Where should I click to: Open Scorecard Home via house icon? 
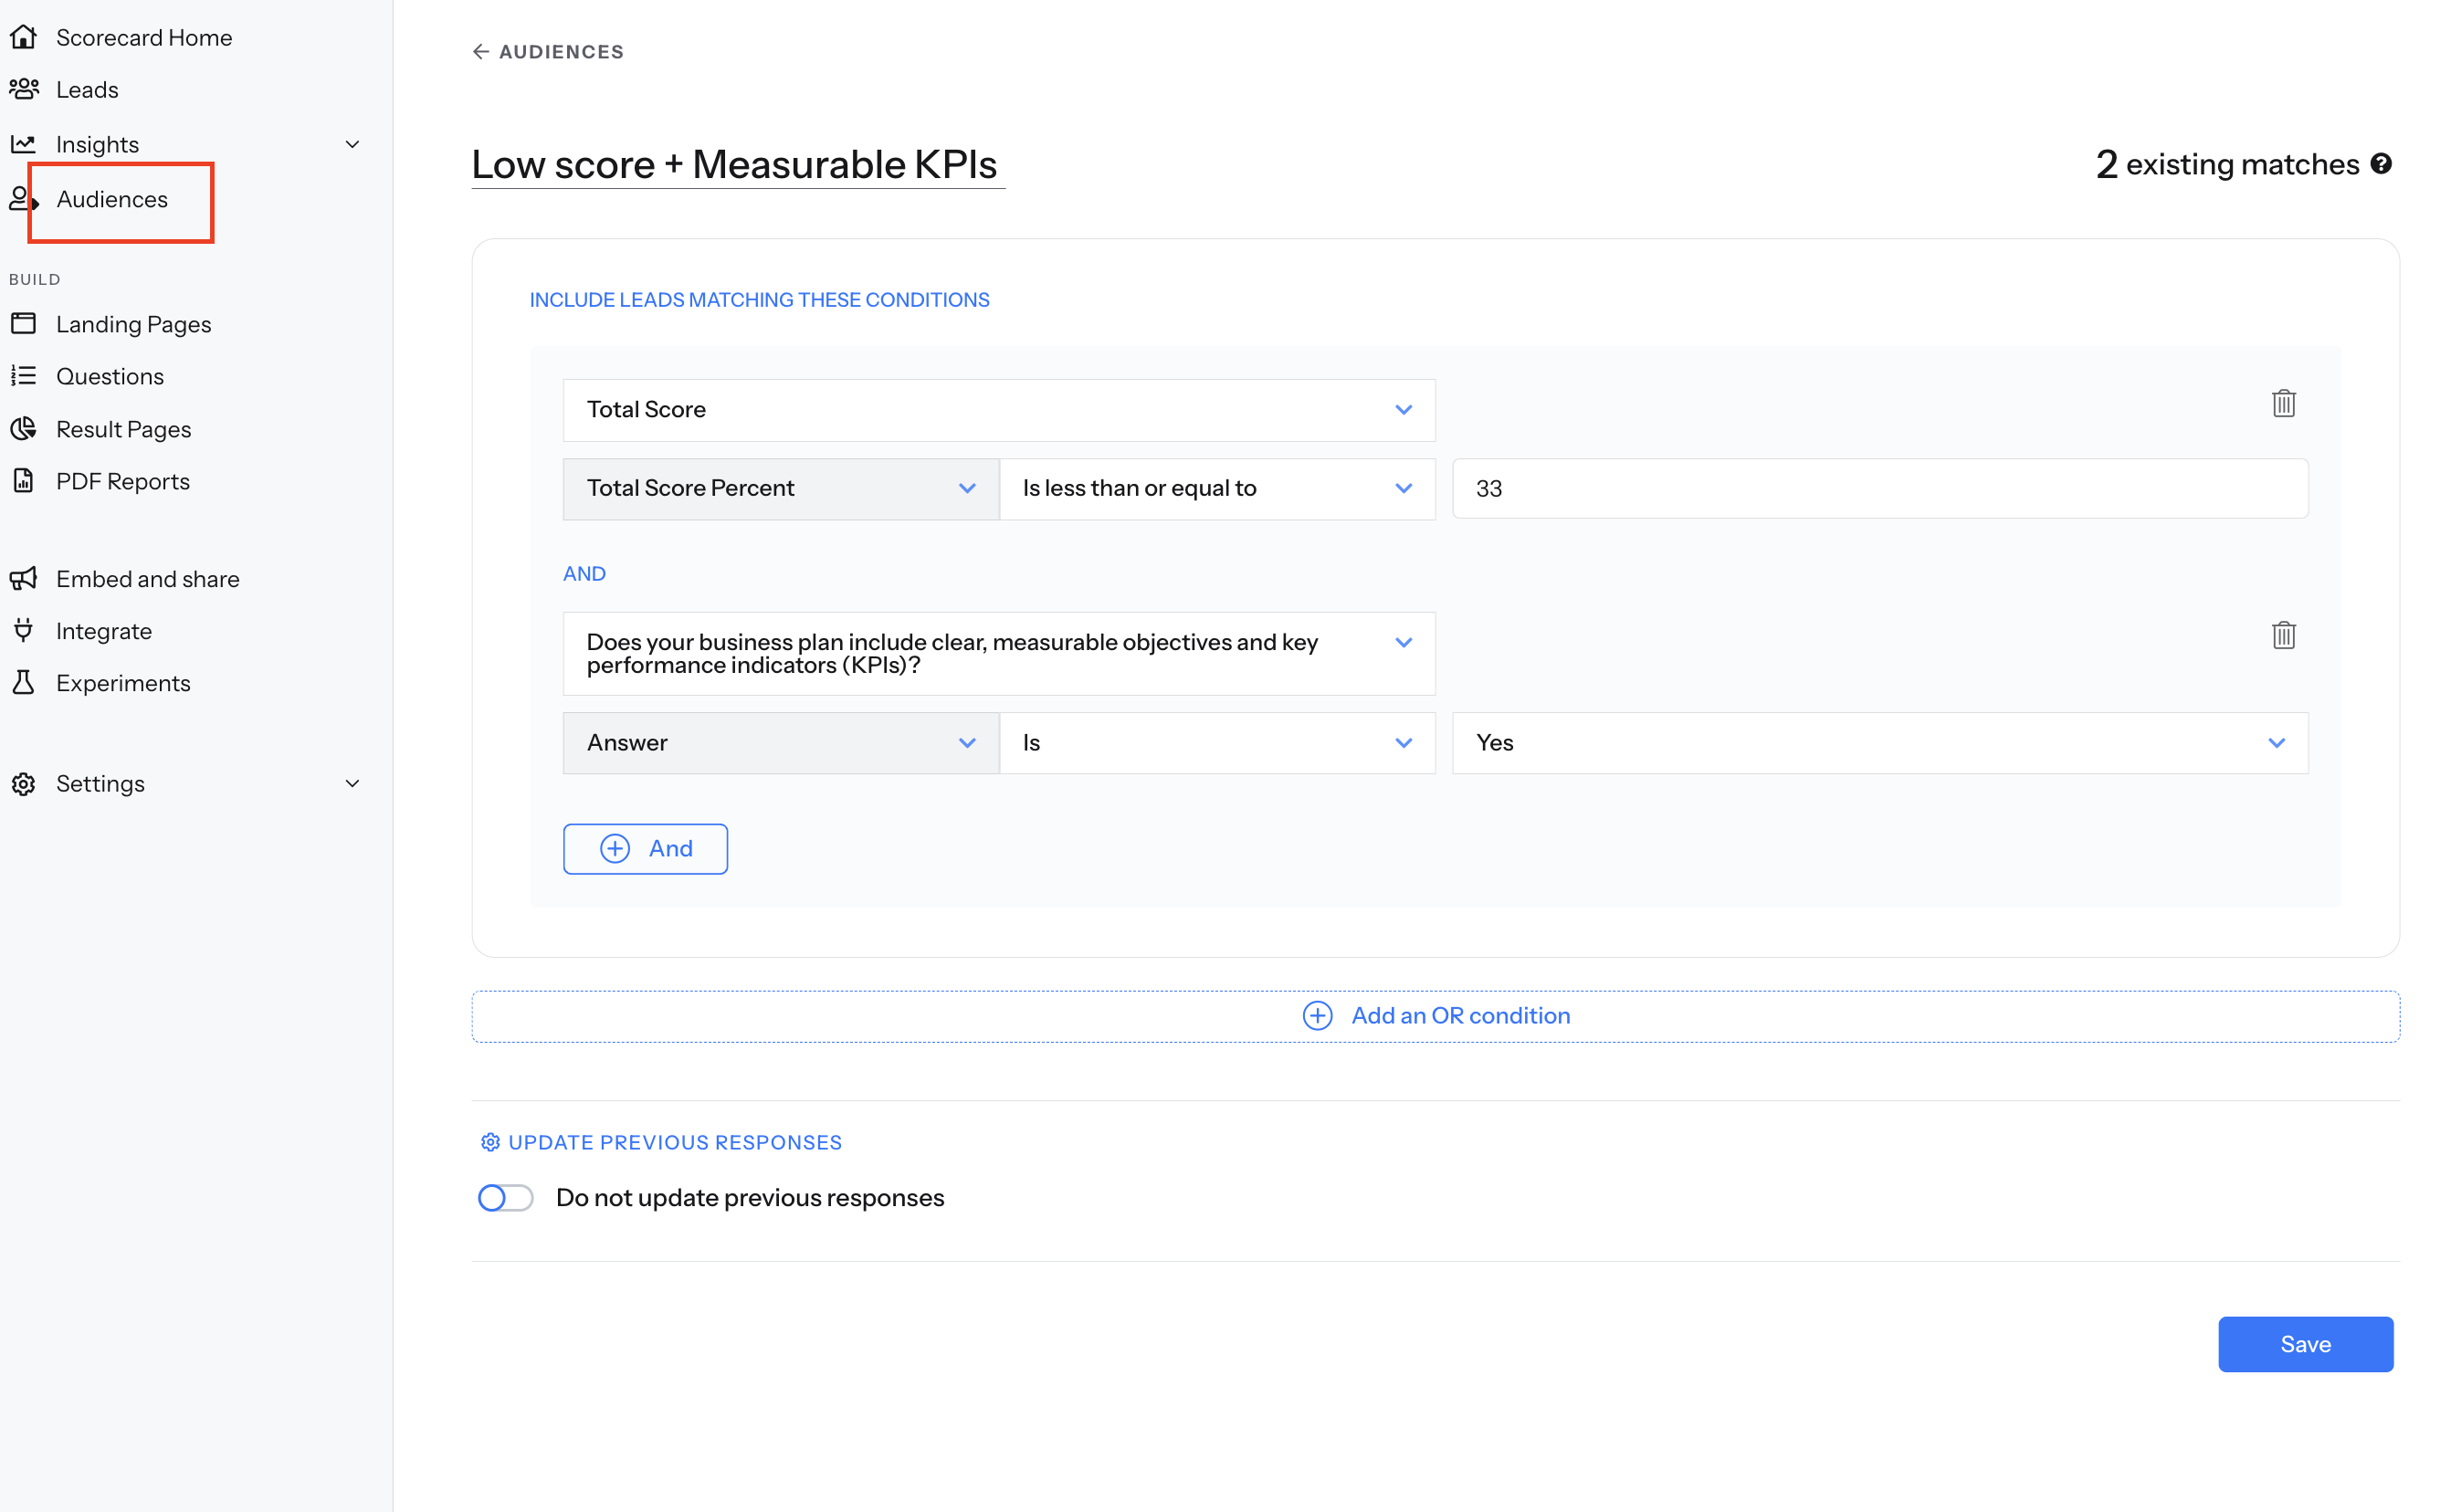coord(23,37)
